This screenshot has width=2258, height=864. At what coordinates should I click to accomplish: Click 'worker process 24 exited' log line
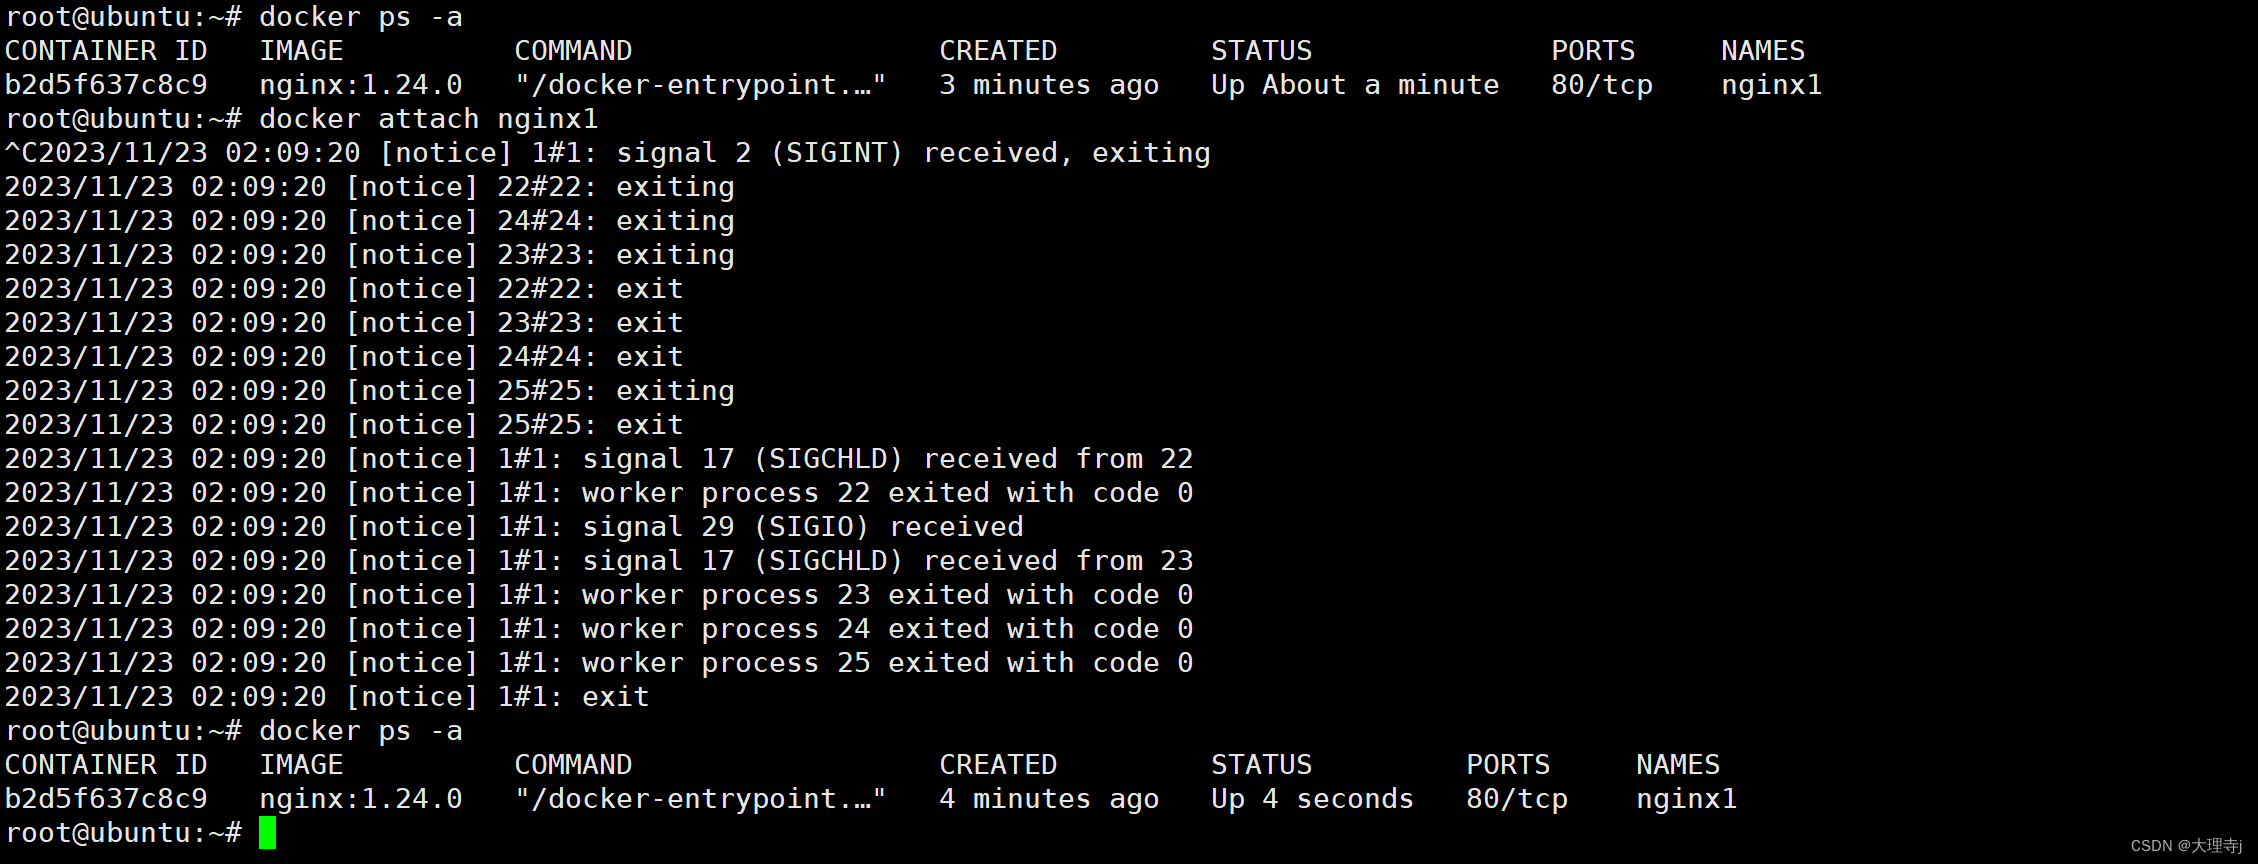pos(599,629)
